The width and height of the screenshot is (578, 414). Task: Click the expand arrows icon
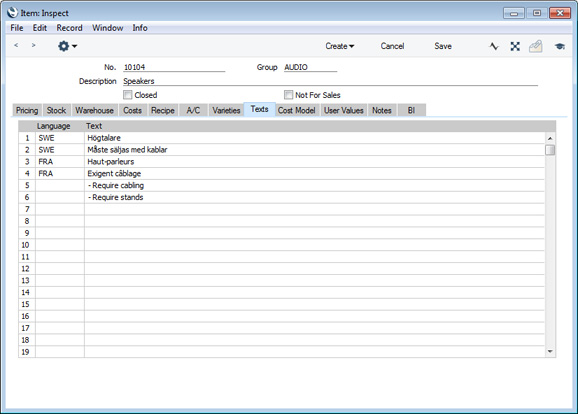[515, 46]
